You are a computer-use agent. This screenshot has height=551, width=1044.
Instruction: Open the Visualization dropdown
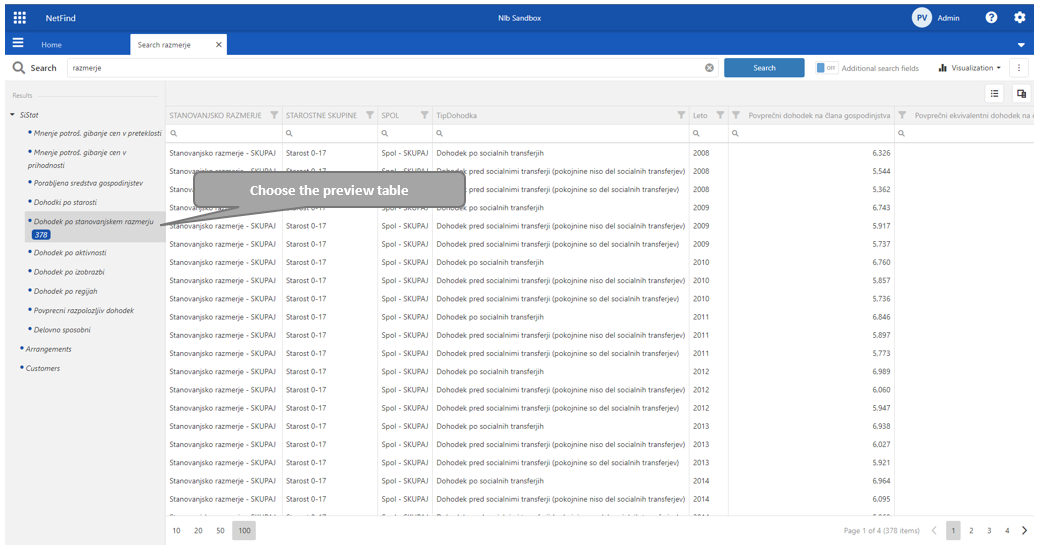pos(969,68)
